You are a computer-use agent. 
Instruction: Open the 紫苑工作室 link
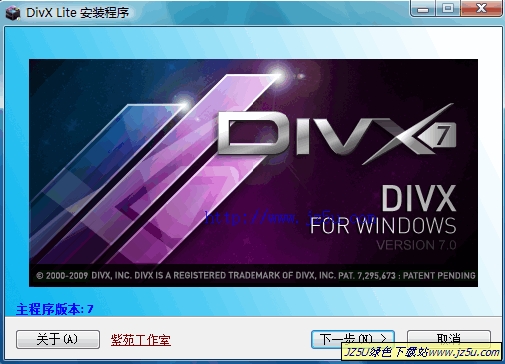click(141, 340)
